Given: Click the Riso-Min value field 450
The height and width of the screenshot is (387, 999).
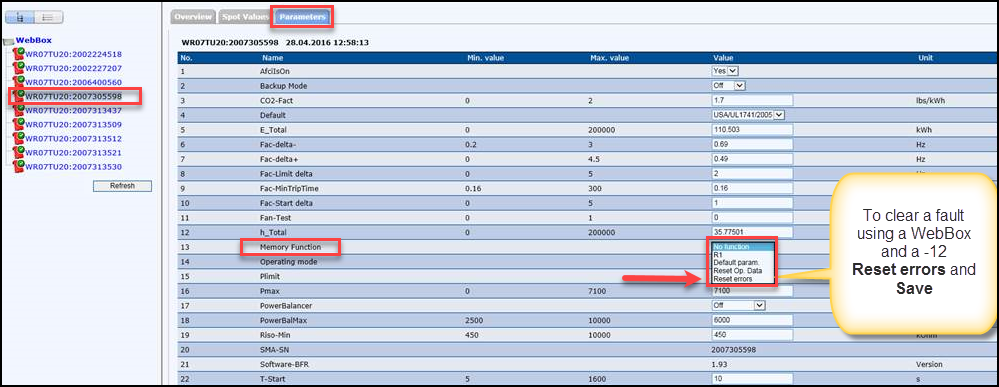Looking at the screenshot, I should click(x=752, y=335).
